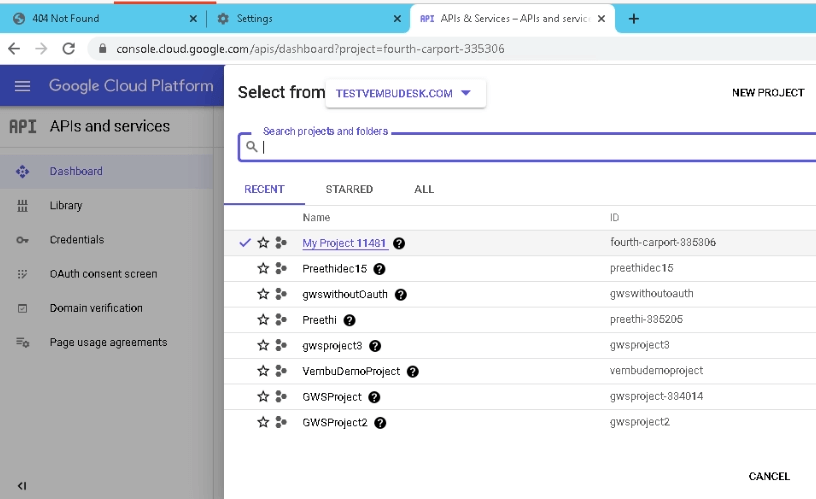This screenshot has height=499, width=816.
Task: Select the gwswithoutOauth project name
Action: [345, 294]
